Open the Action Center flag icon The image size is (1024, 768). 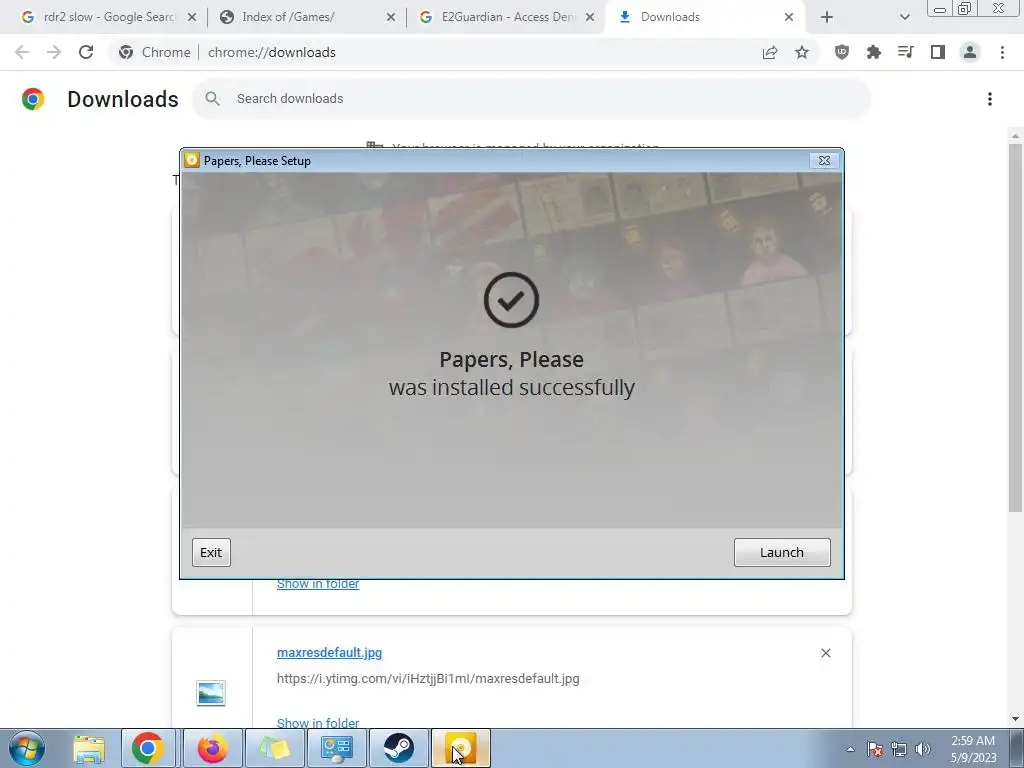[875, 749]
